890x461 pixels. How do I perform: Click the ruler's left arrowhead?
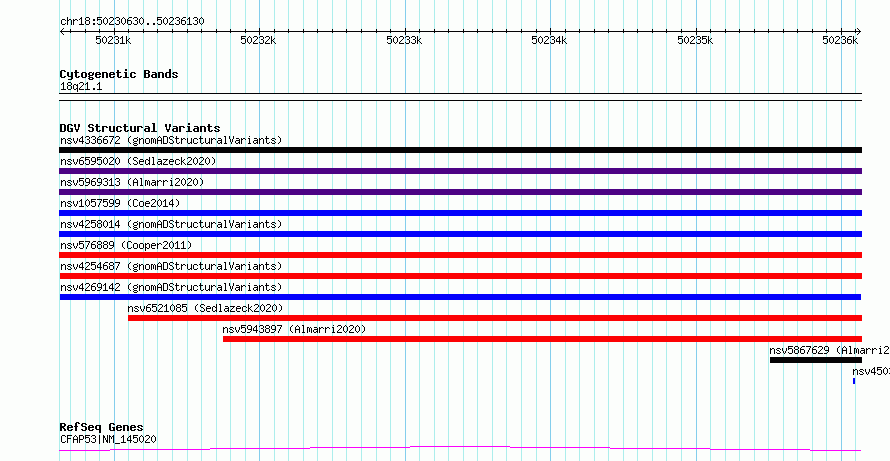[x=62, y=31]
